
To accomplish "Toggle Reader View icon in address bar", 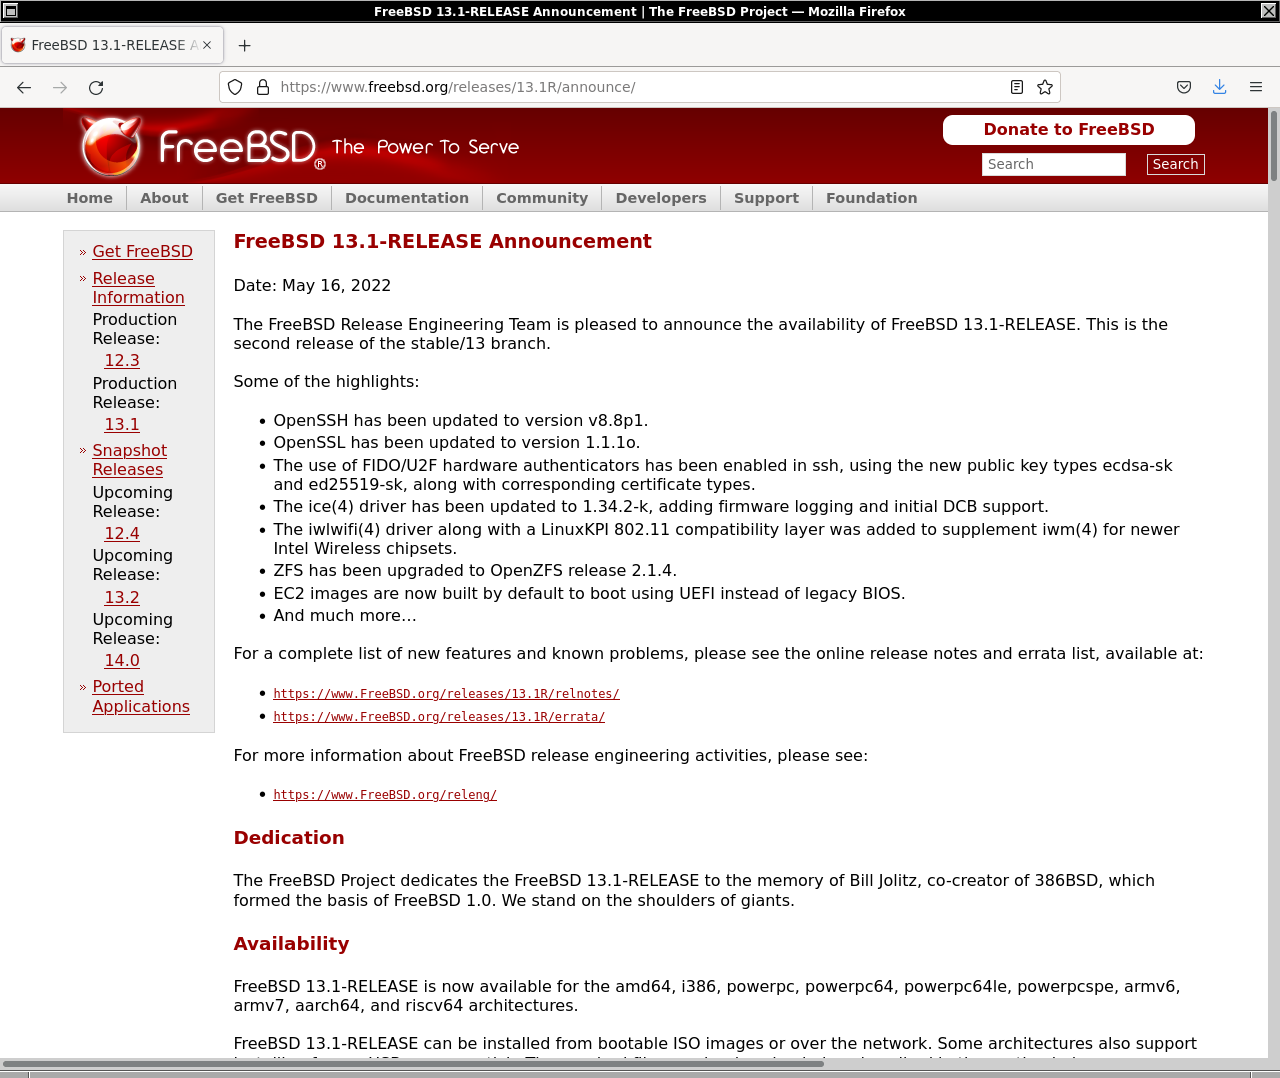I will (x=1017, y=87).
